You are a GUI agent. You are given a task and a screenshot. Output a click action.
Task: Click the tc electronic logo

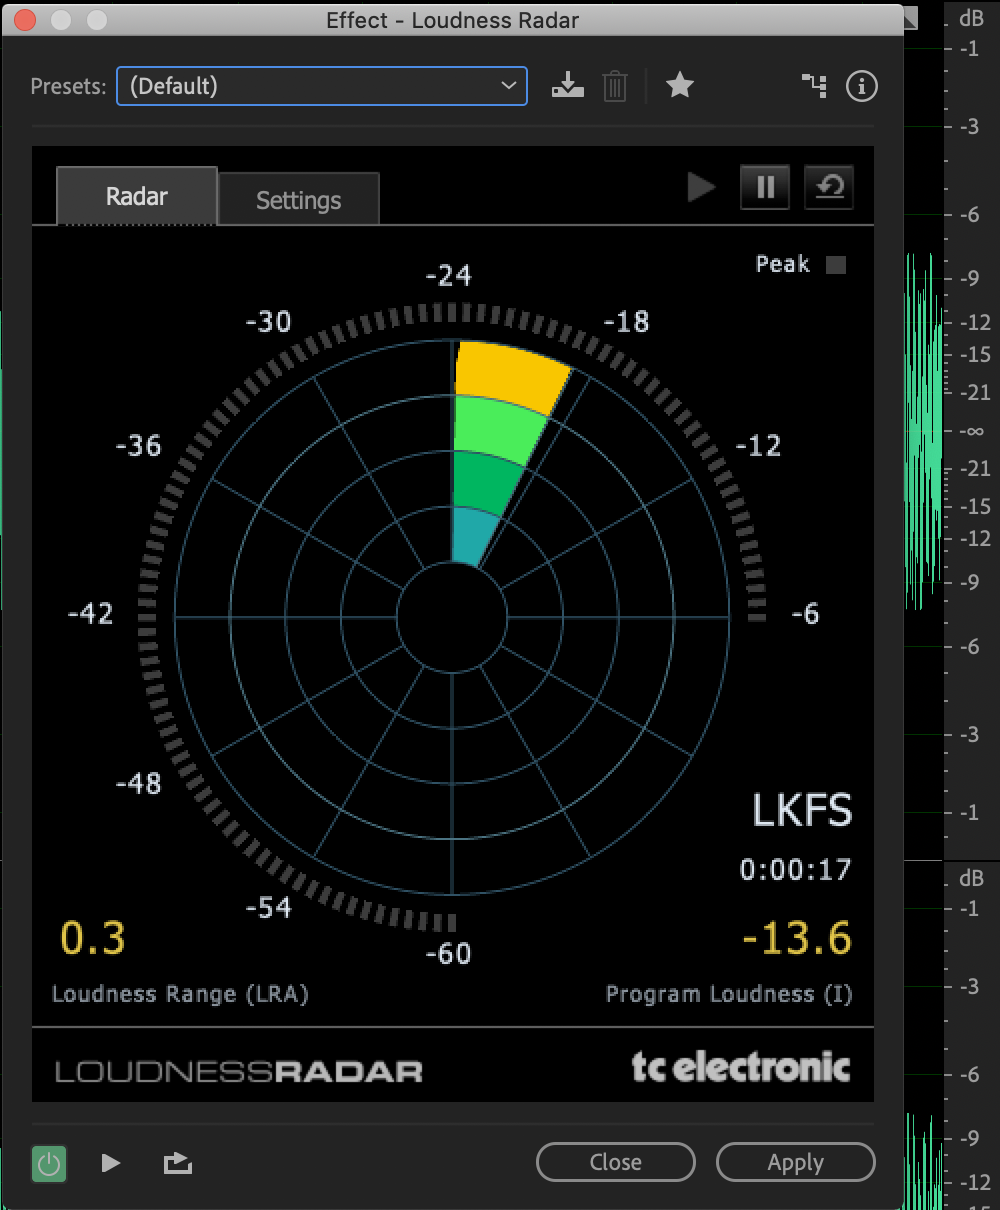(x=741, y=1066)
